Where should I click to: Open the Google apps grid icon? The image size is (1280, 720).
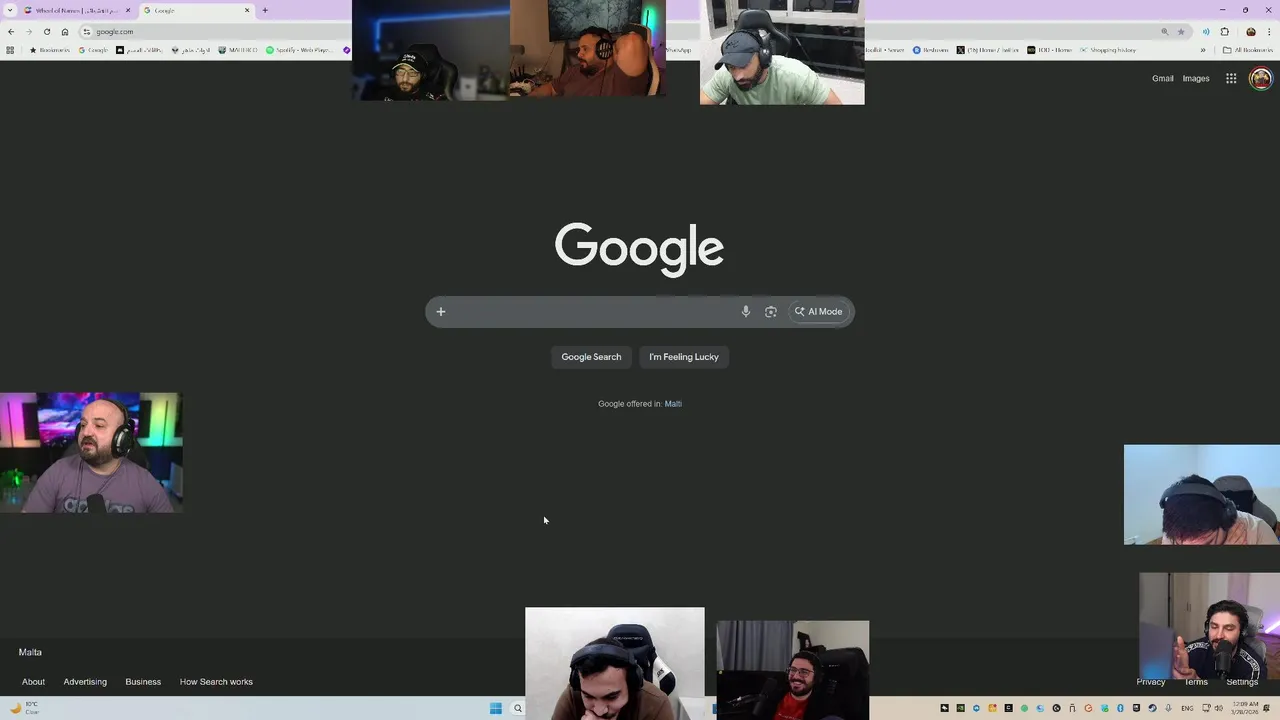pos(1231,78)
